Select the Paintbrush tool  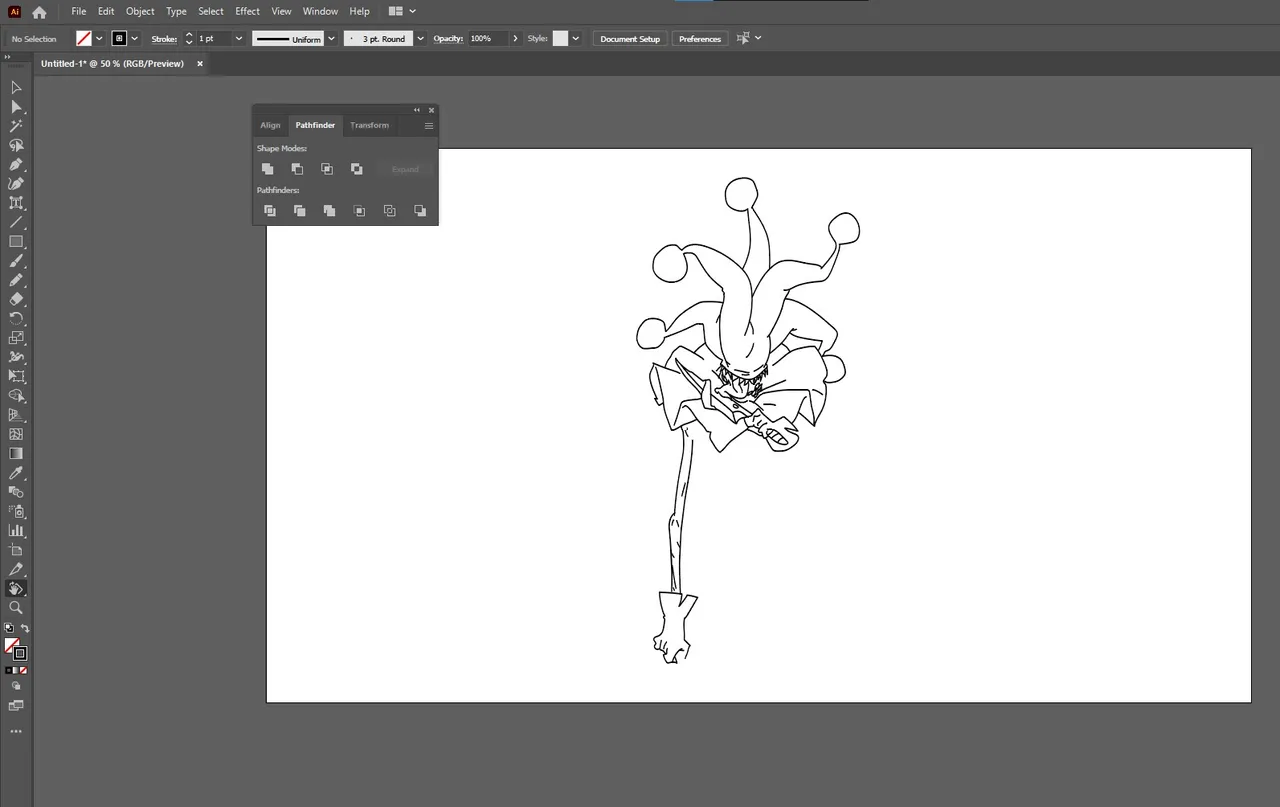(16, 261)
